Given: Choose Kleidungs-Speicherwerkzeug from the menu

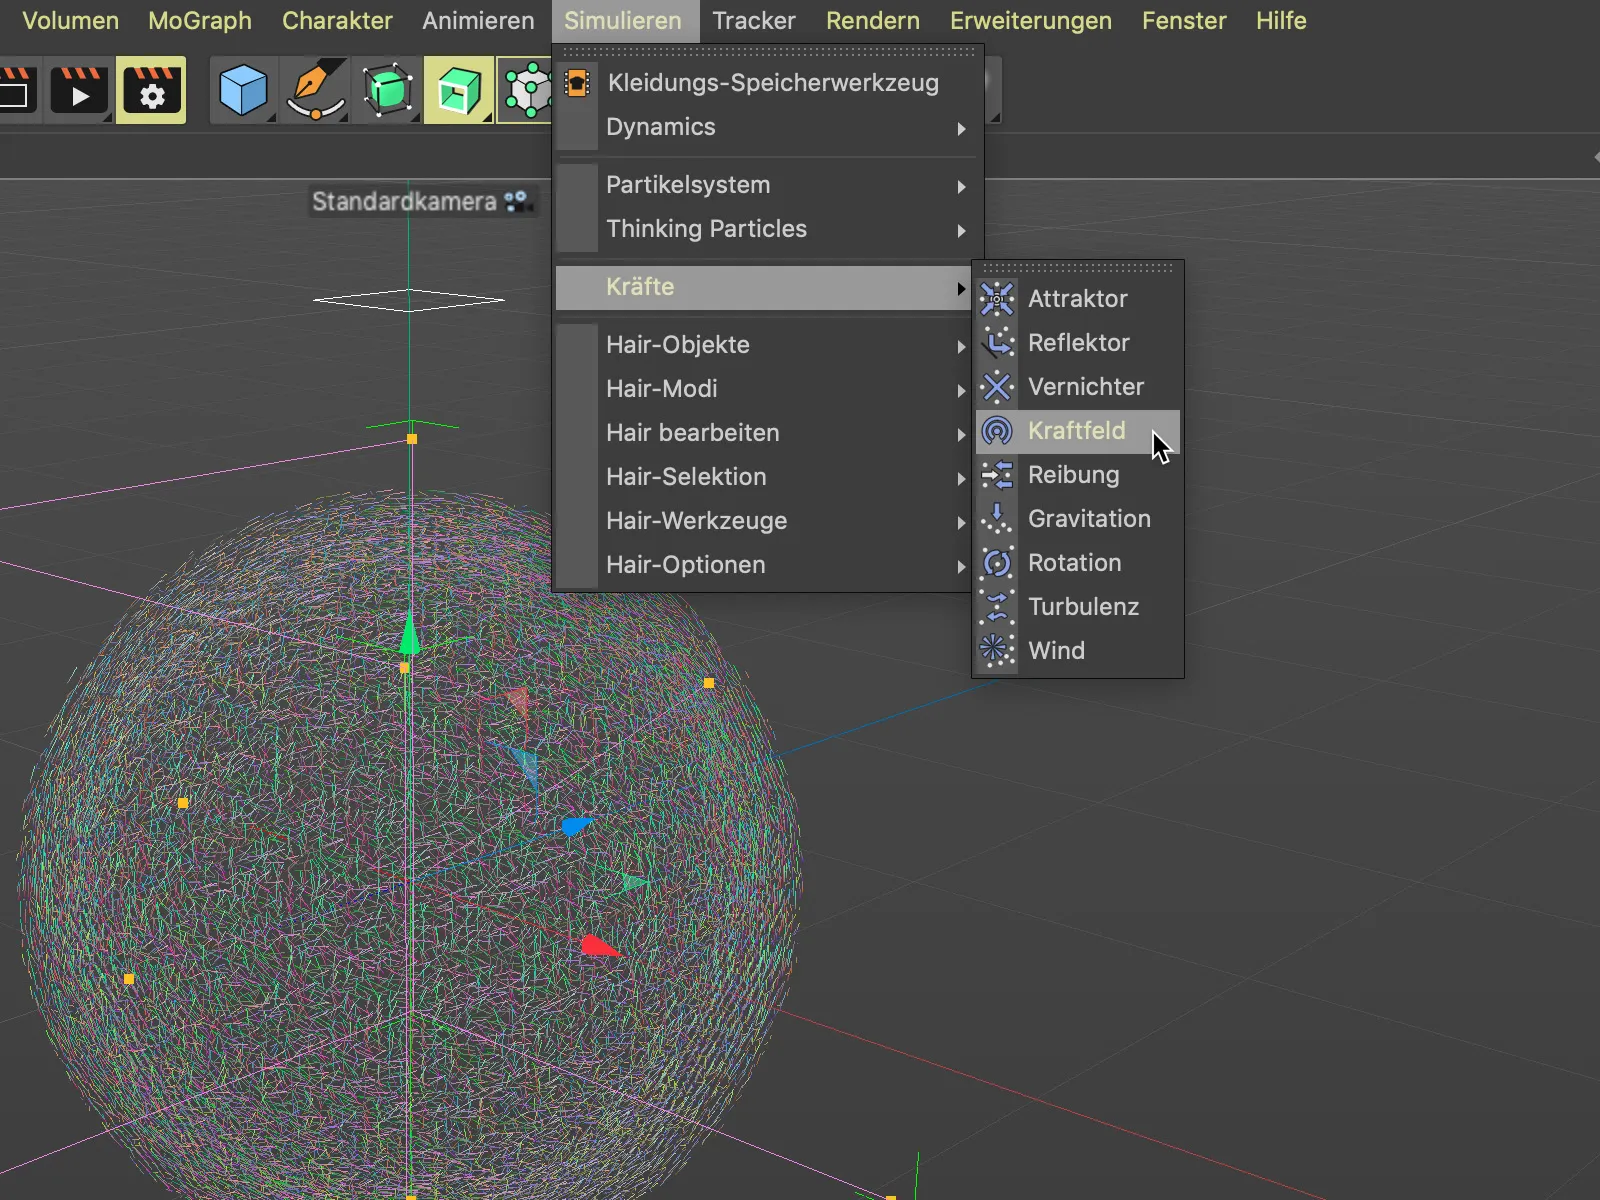Looking at the screenshot, I should 768,83.
